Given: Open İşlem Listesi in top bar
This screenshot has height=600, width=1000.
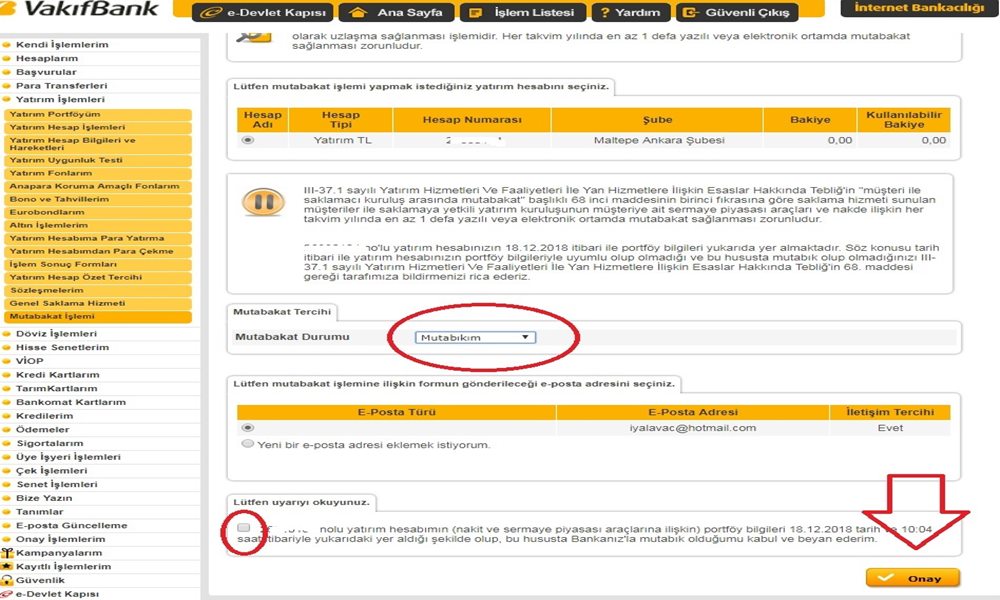Looking at the screenshot, I should 522,12.
